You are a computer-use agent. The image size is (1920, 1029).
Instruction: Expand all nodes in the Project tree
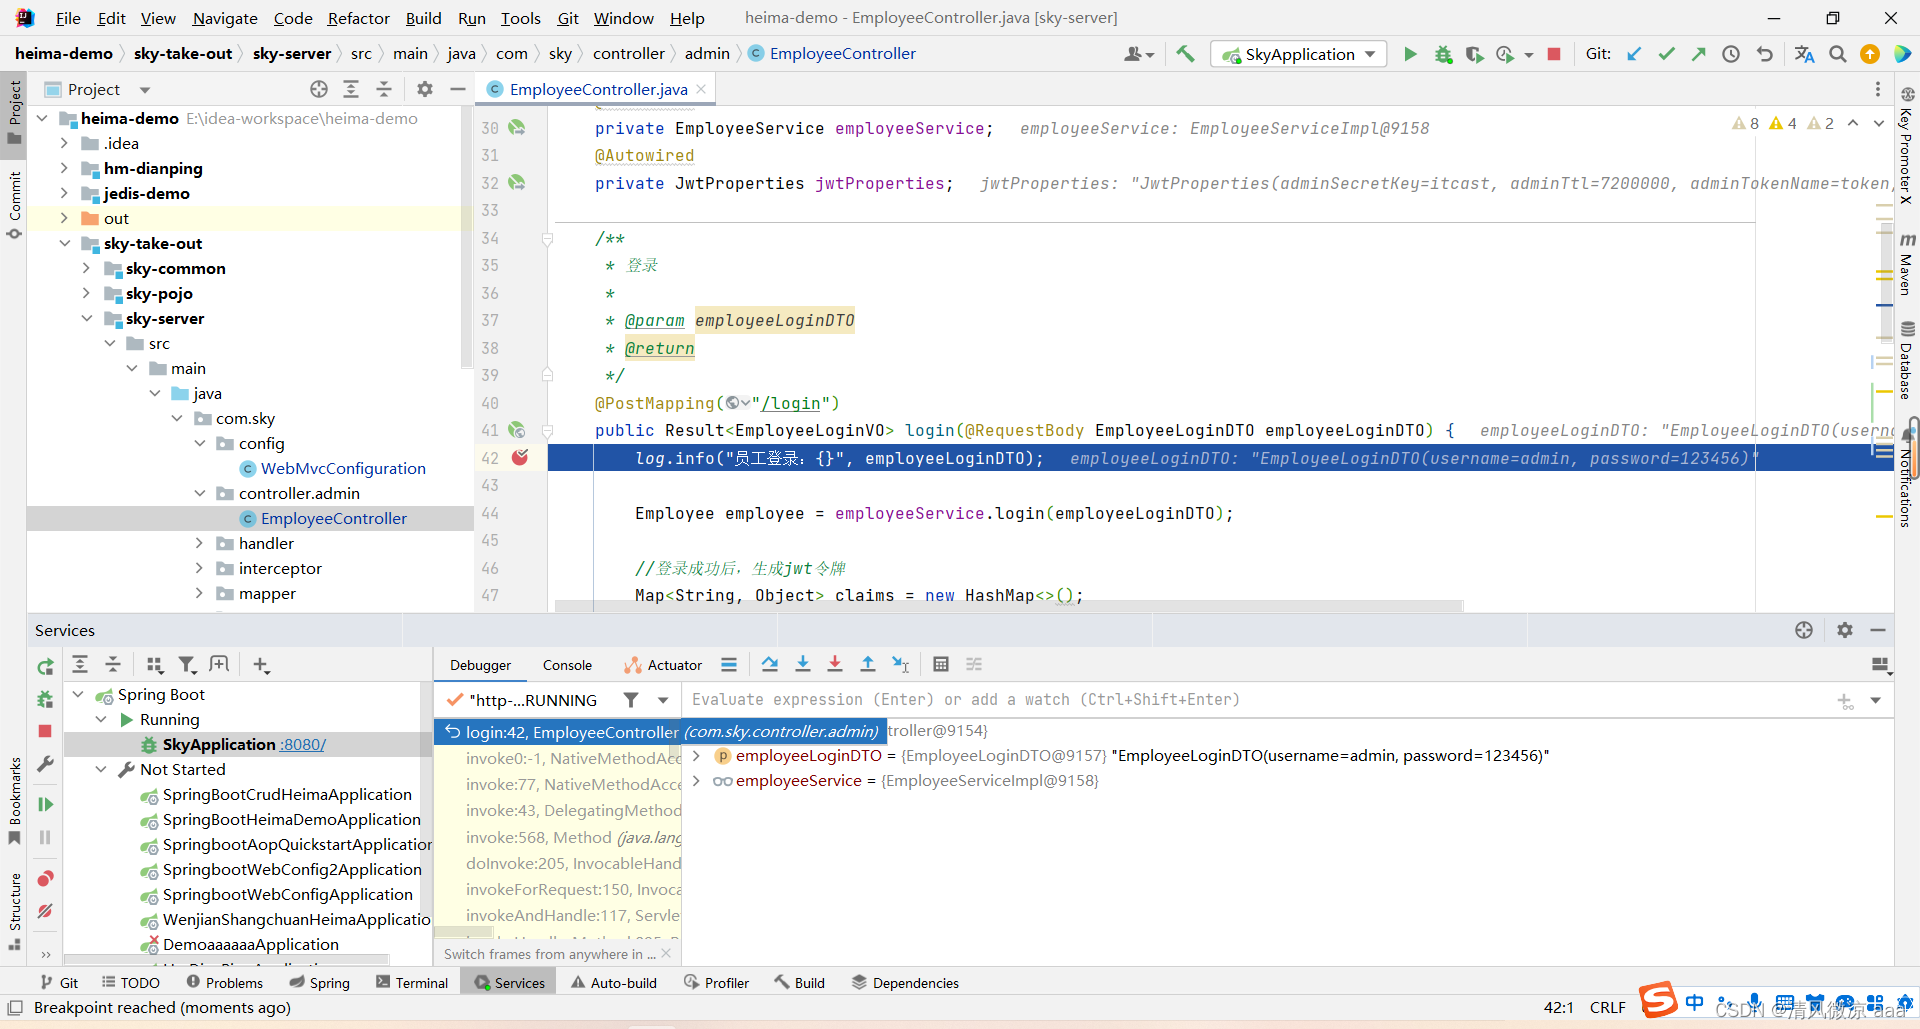[x=351, y=89]
